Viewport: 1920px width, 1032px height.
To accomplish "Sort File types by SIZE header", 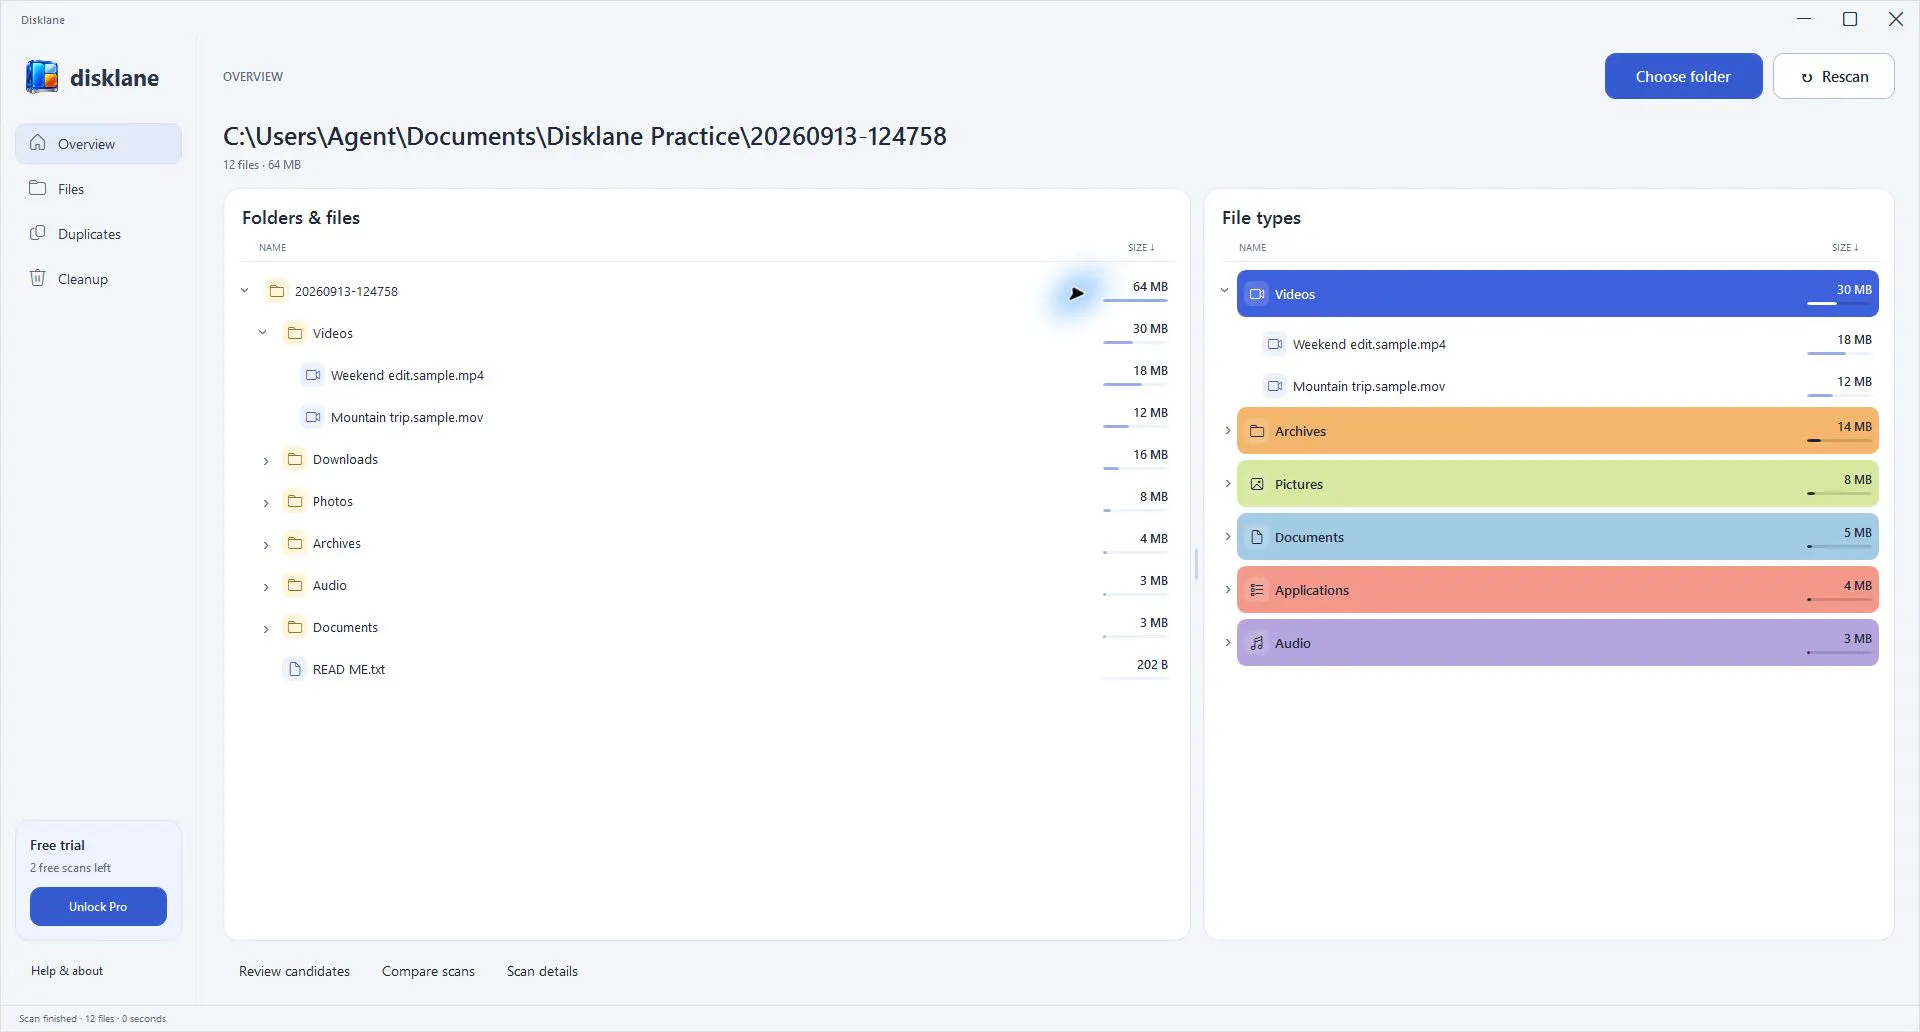I will [1845, 247].
